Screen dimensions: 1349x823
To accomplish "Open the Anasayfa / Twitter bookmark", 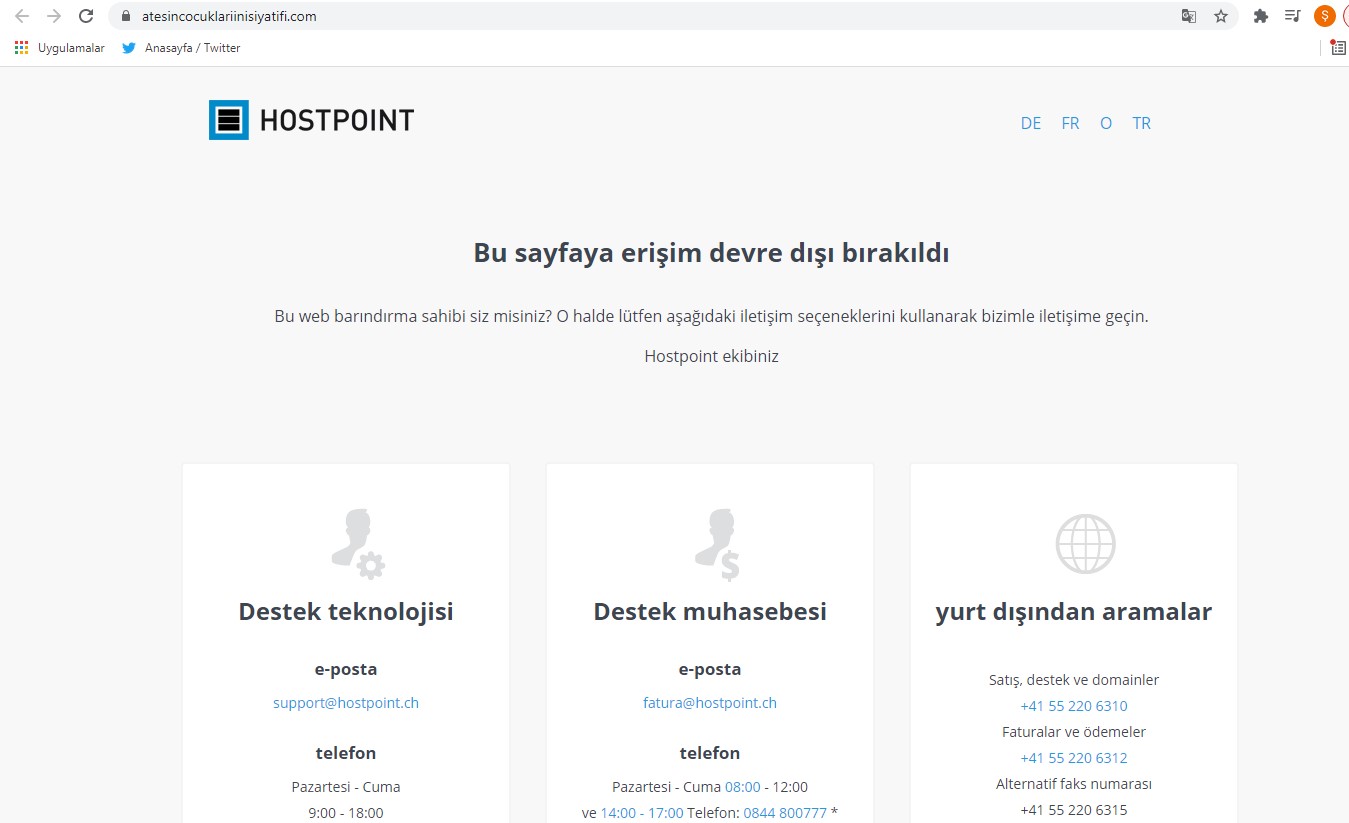I will [x=181, y=48].
